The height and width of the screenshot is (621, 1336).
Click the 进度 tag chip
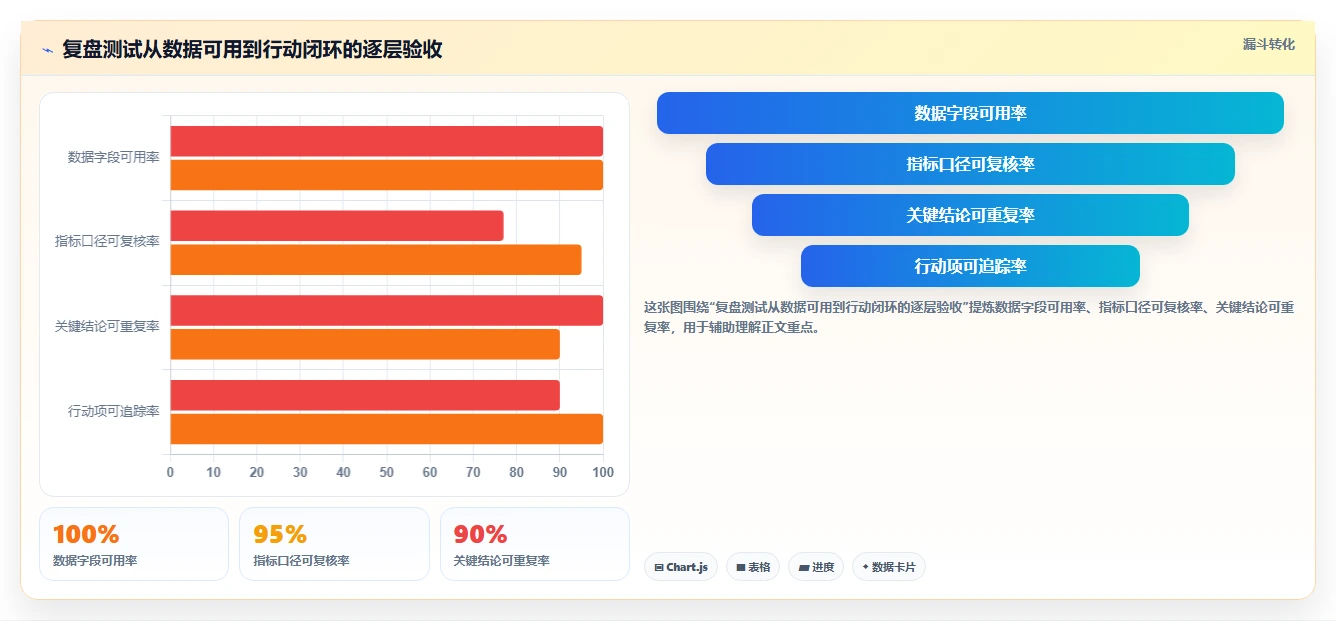pyautogui.click(x=816, y=567)
